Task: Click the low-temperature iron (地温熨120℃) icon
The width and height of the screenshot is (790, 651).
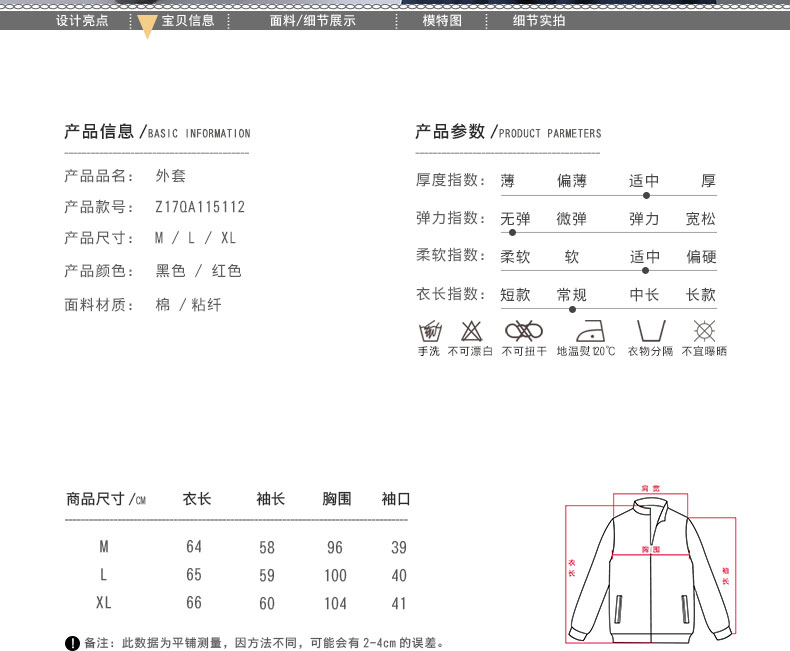Action: coord(586,331)
